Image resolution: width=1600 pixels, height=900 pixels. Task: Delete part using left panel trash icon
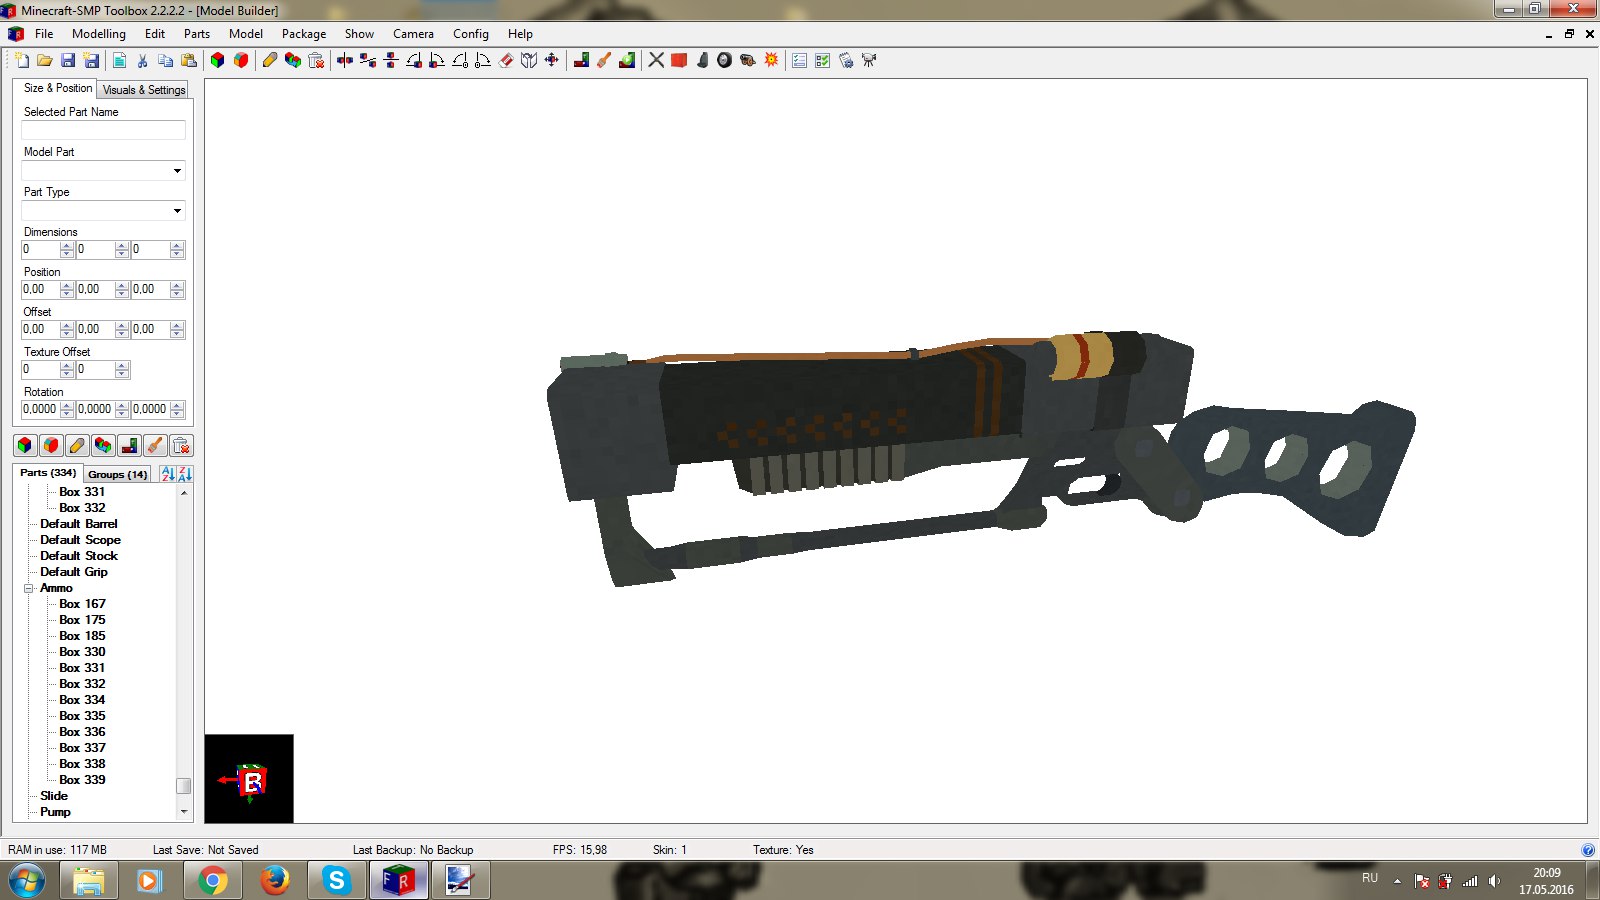pyautogui.click(x=181, y=446)
